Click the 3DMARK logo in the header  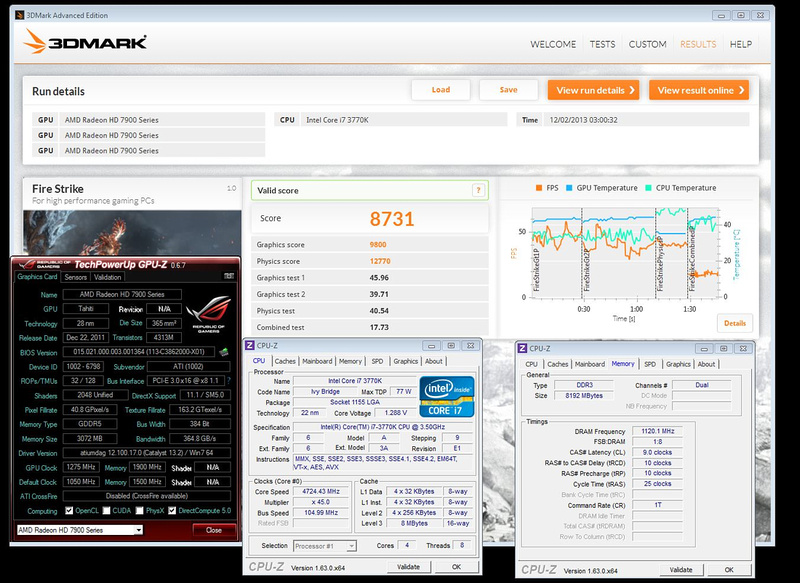(x=85, y=42)
